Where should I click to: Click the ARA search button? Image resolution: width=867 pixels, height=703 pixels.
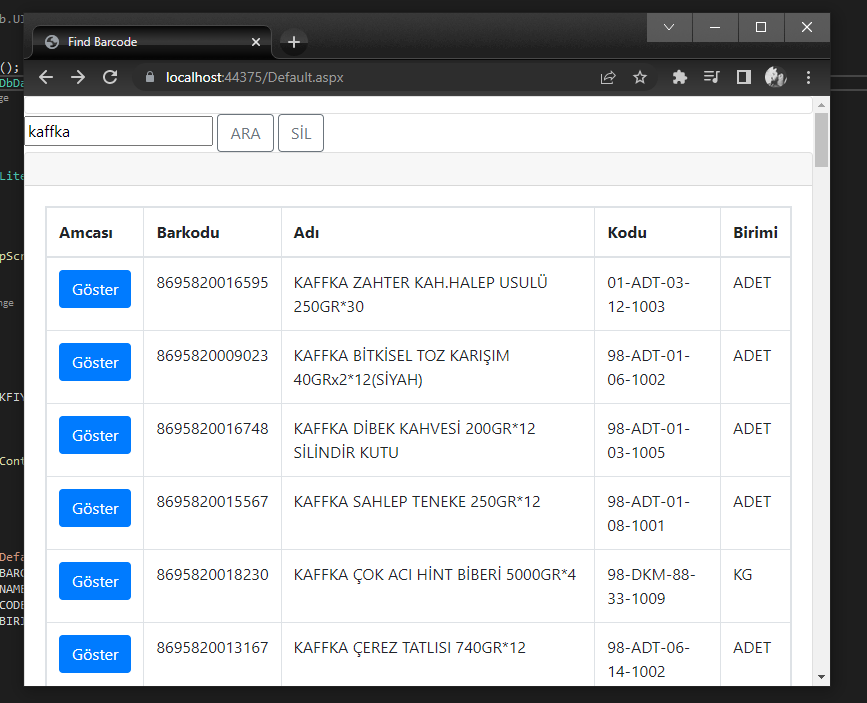click(246, 133)
